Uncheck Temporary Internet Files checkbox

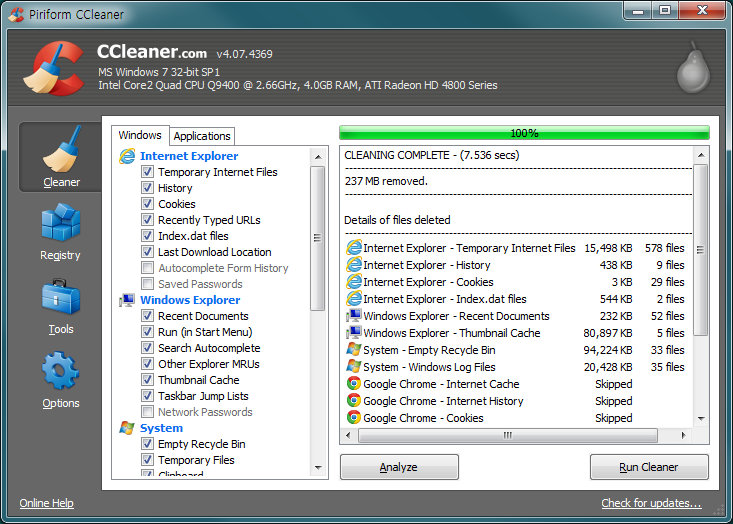[147, 172]
